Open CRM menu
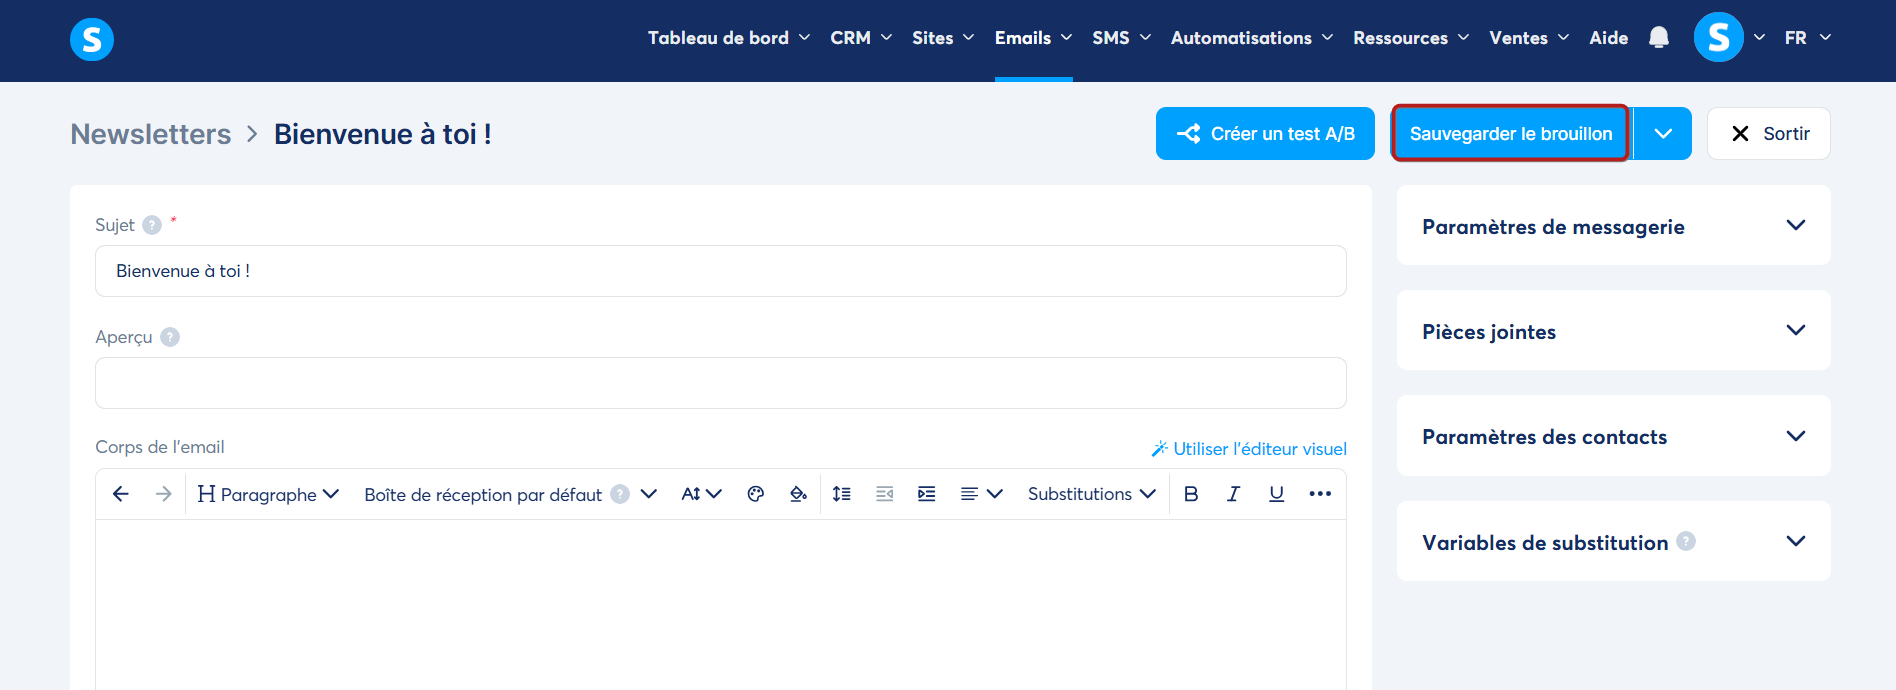The width and height of the screenshot is (1896, 690). [861, 38]
